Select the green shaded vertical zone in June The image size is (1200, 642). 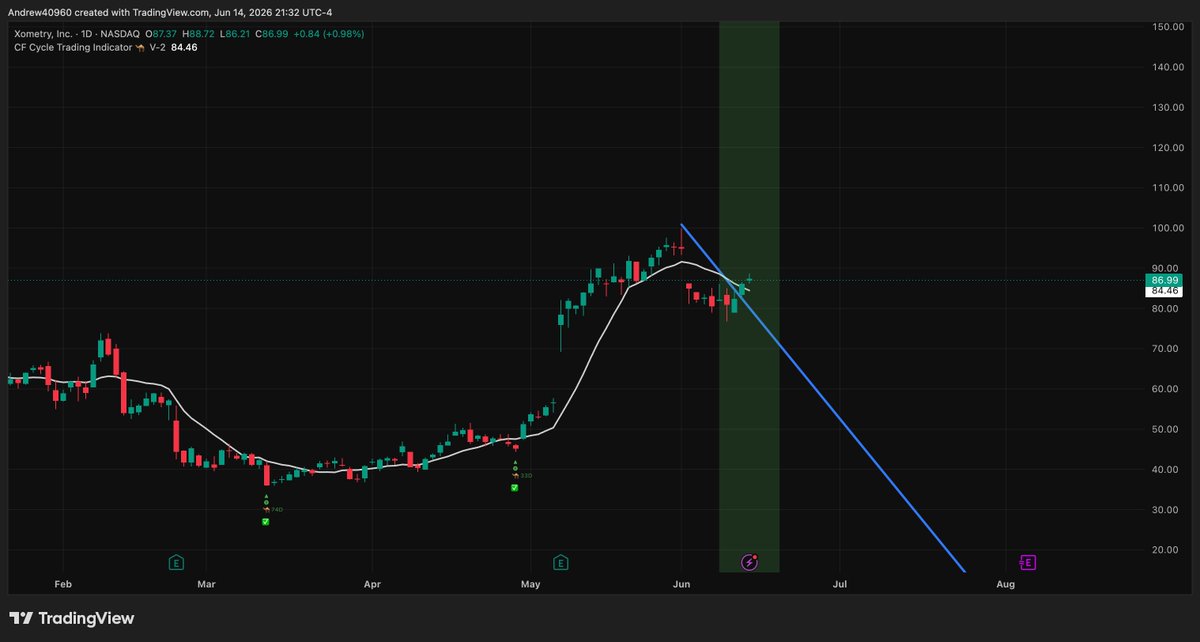click(x=749, y=296)
